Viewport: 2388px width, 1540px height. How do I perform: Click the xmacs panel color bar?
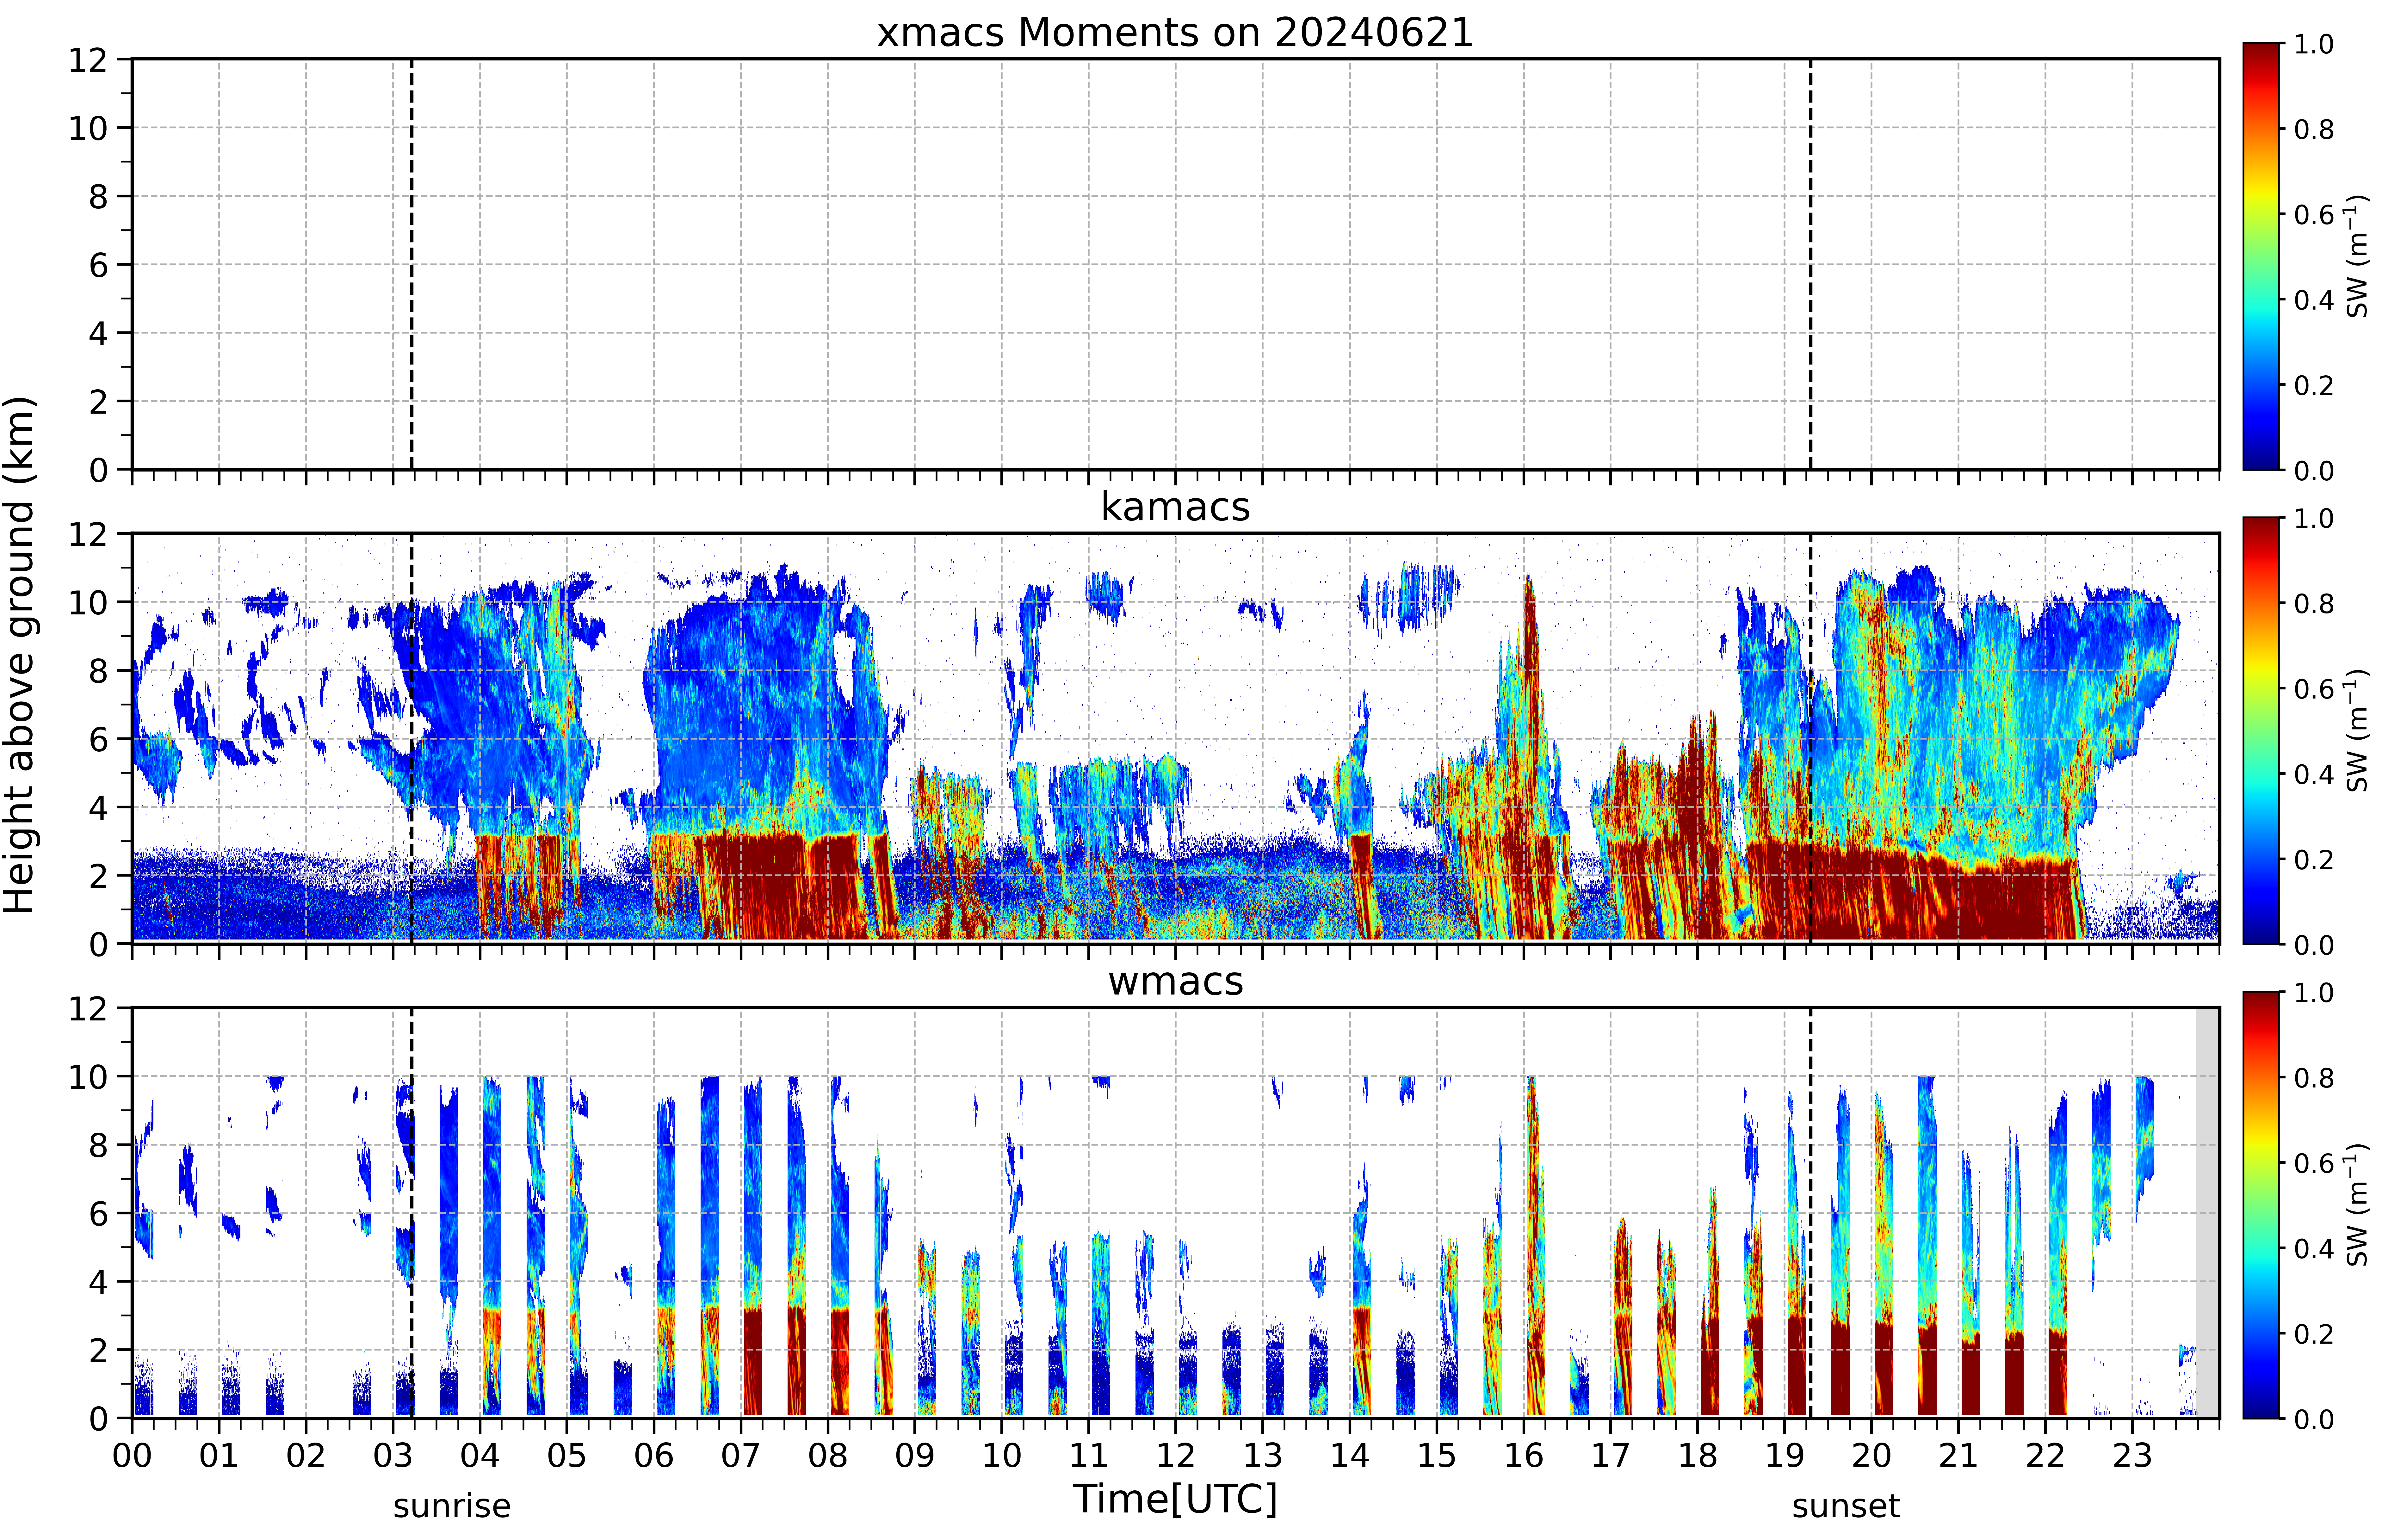click(2261, 256)
